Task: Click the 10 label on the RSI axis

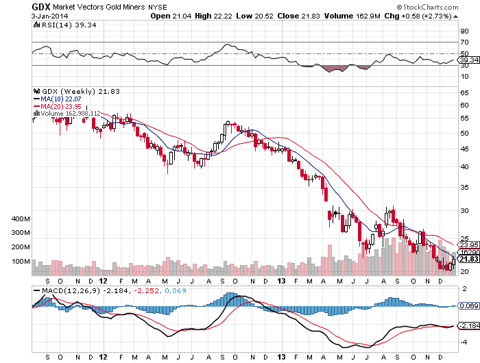Action: (465, 76)
